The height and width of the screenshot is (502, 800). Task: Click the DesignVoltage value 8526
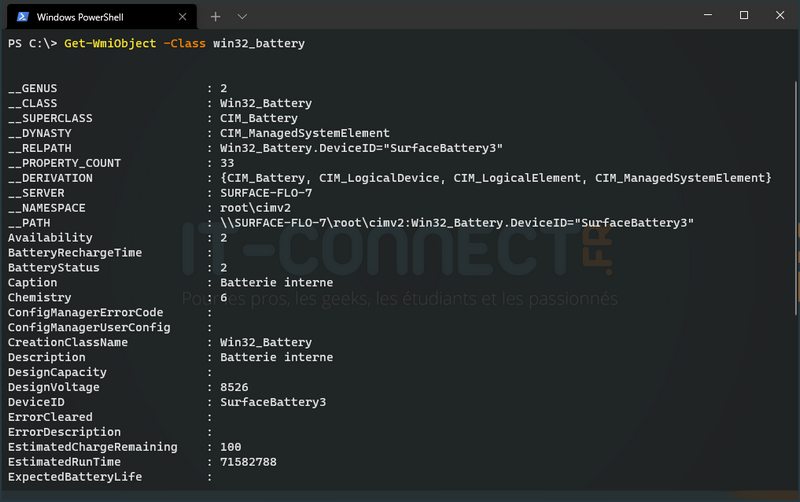(234, 387)
